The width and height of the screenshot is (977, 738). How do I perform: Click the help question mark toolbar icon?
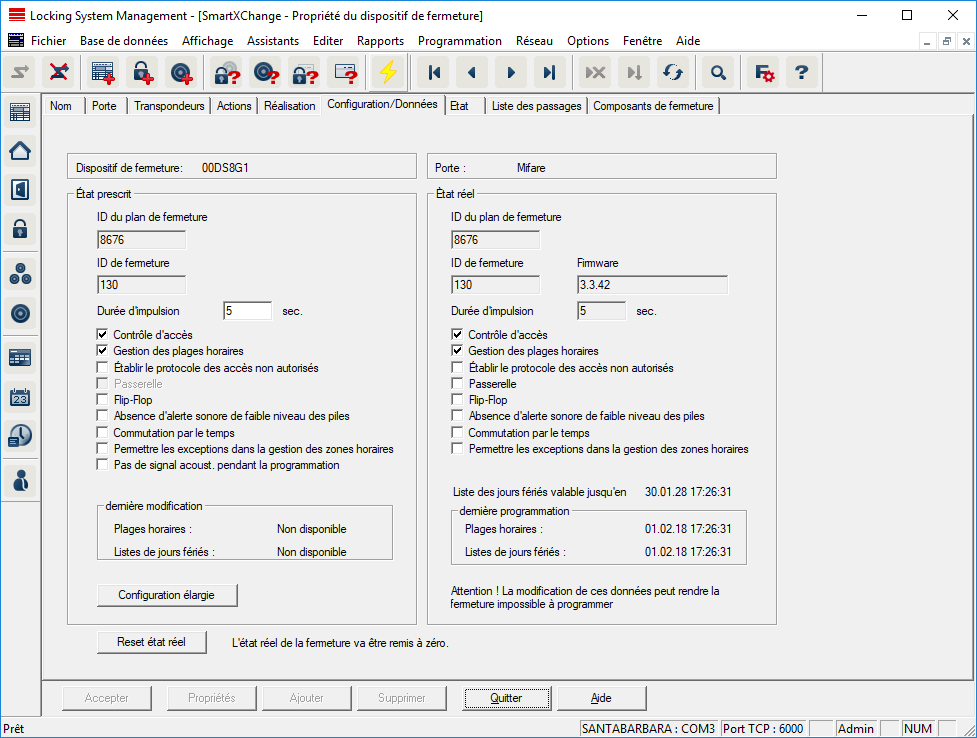(800, 73)
